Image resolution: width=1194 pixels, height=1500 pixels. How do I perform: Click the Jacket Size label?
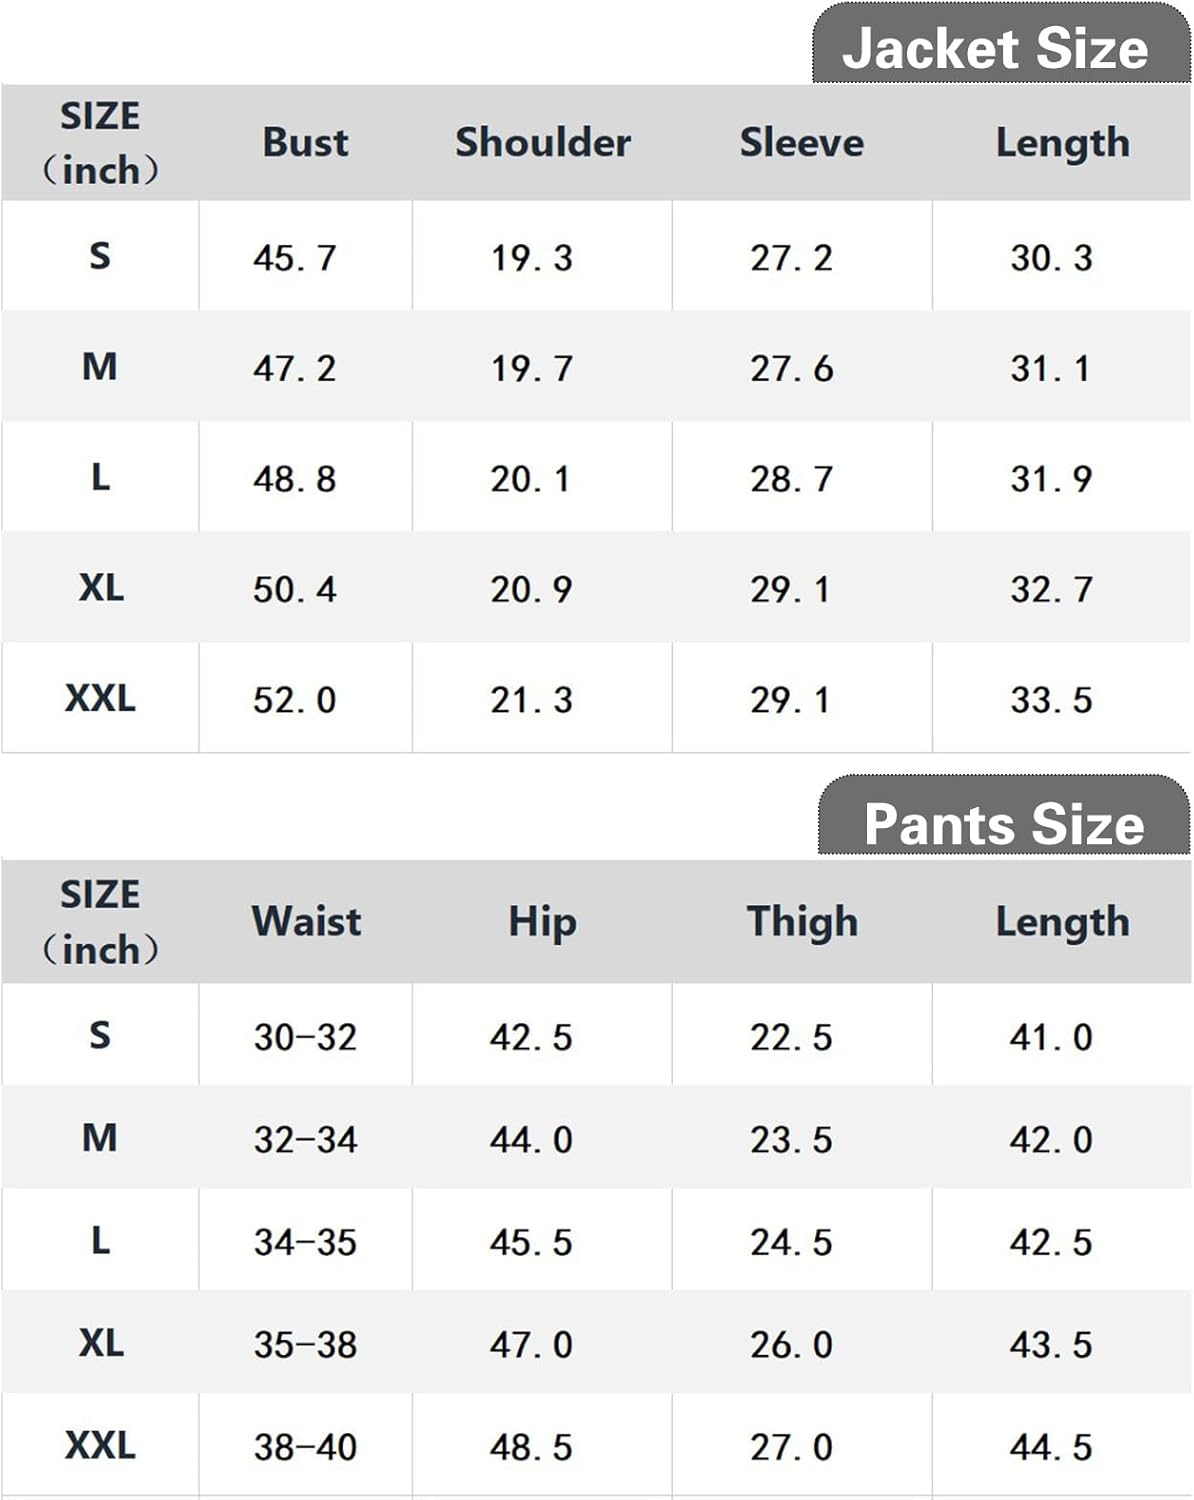[x=995, y=49]
